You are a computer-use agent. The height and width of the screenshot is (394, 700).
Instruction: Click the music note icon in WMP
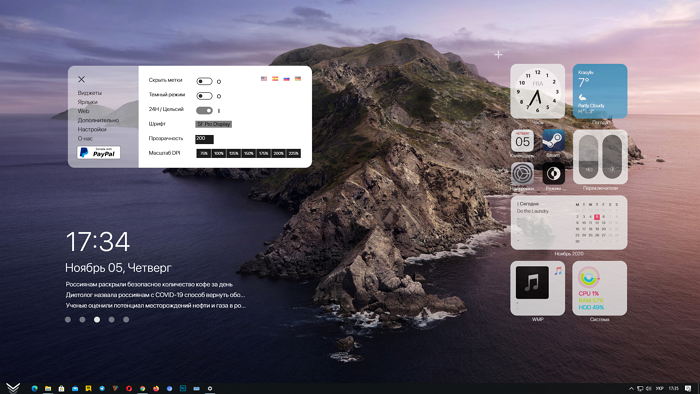(558, 271)
